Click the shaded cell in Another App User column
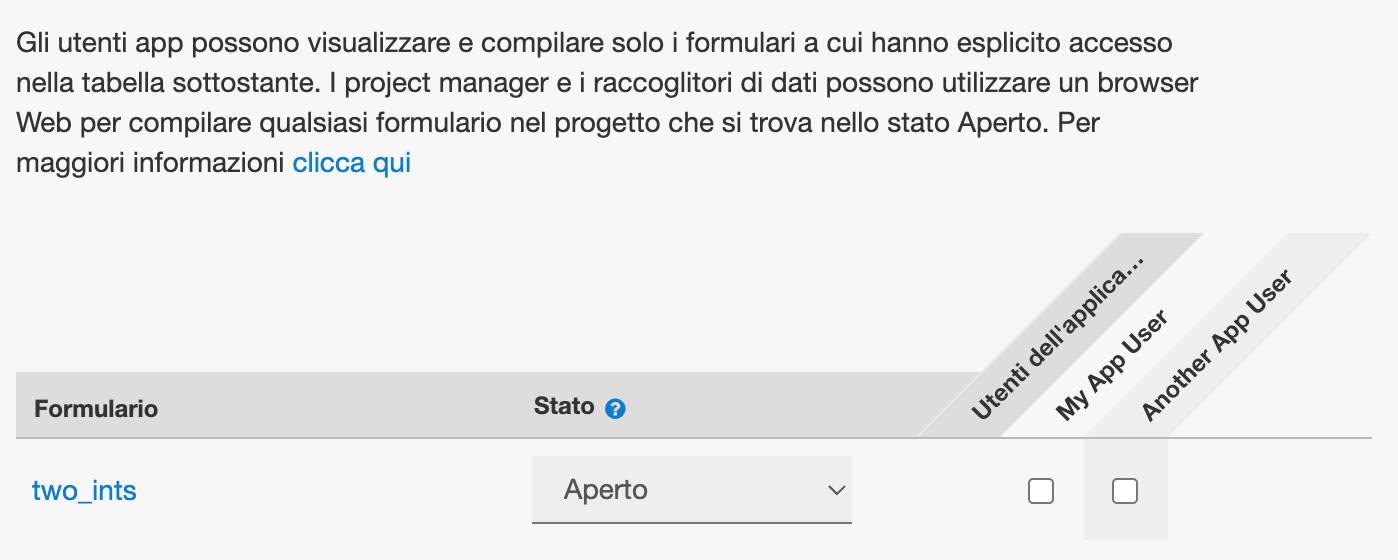Viewport: 1398px width, 560px height. coord(1125,490)
